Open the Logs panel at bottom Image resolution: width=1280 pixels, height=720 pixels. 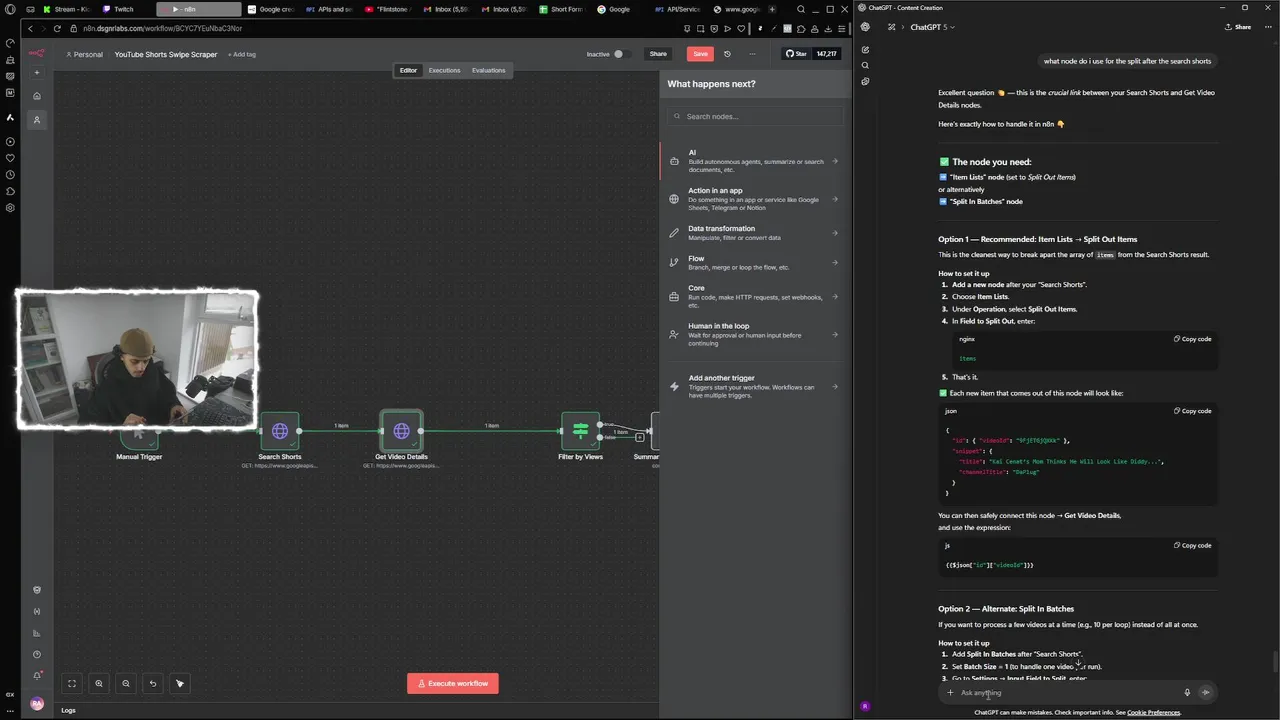point(68,710)
